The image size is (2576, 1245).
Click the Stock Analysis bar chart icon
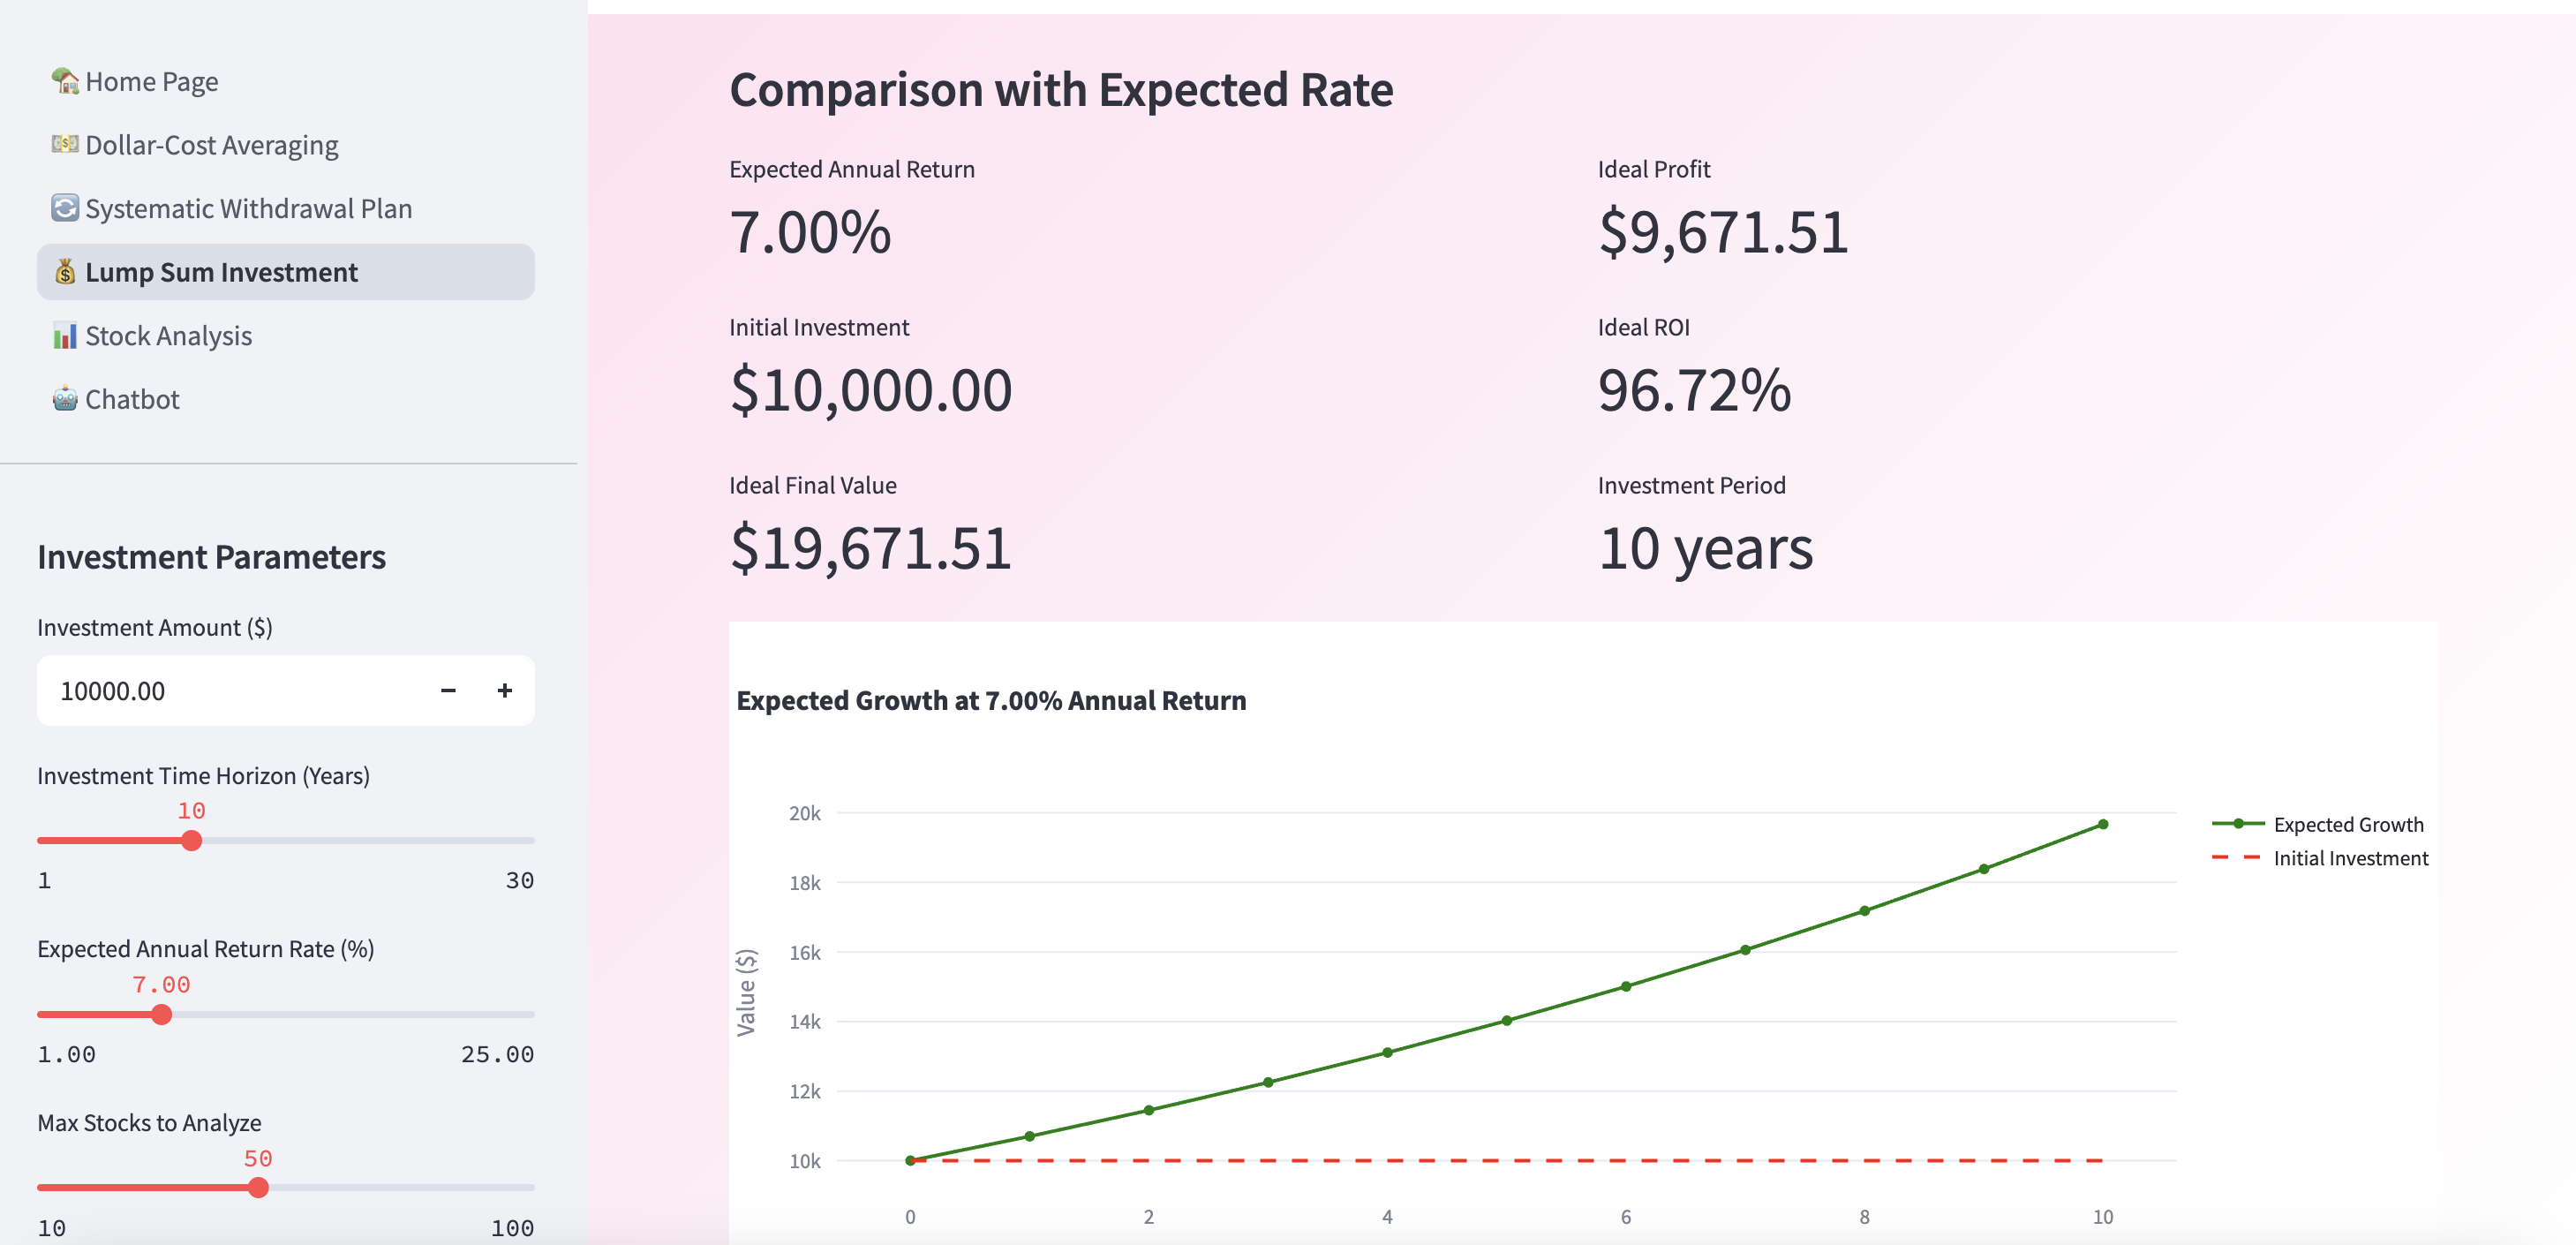[x=65, y=336]
